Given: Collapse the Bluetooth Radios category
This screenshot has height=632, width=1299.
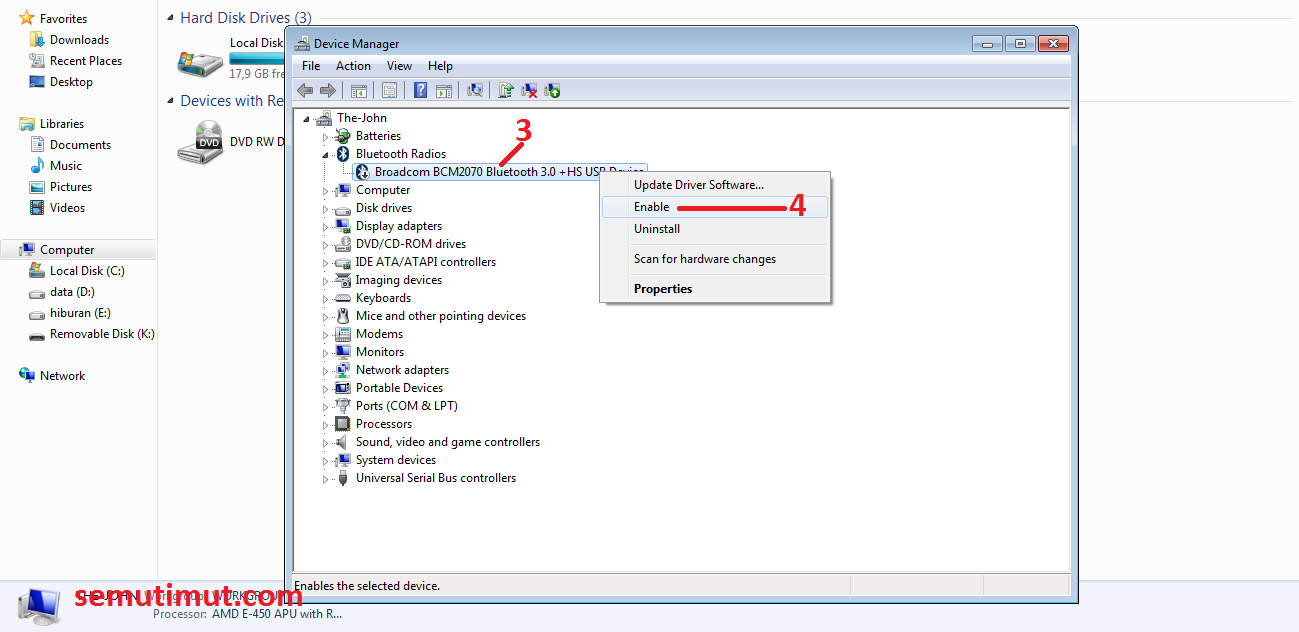Looking at the screenshot, I should [x=326, y=155].
